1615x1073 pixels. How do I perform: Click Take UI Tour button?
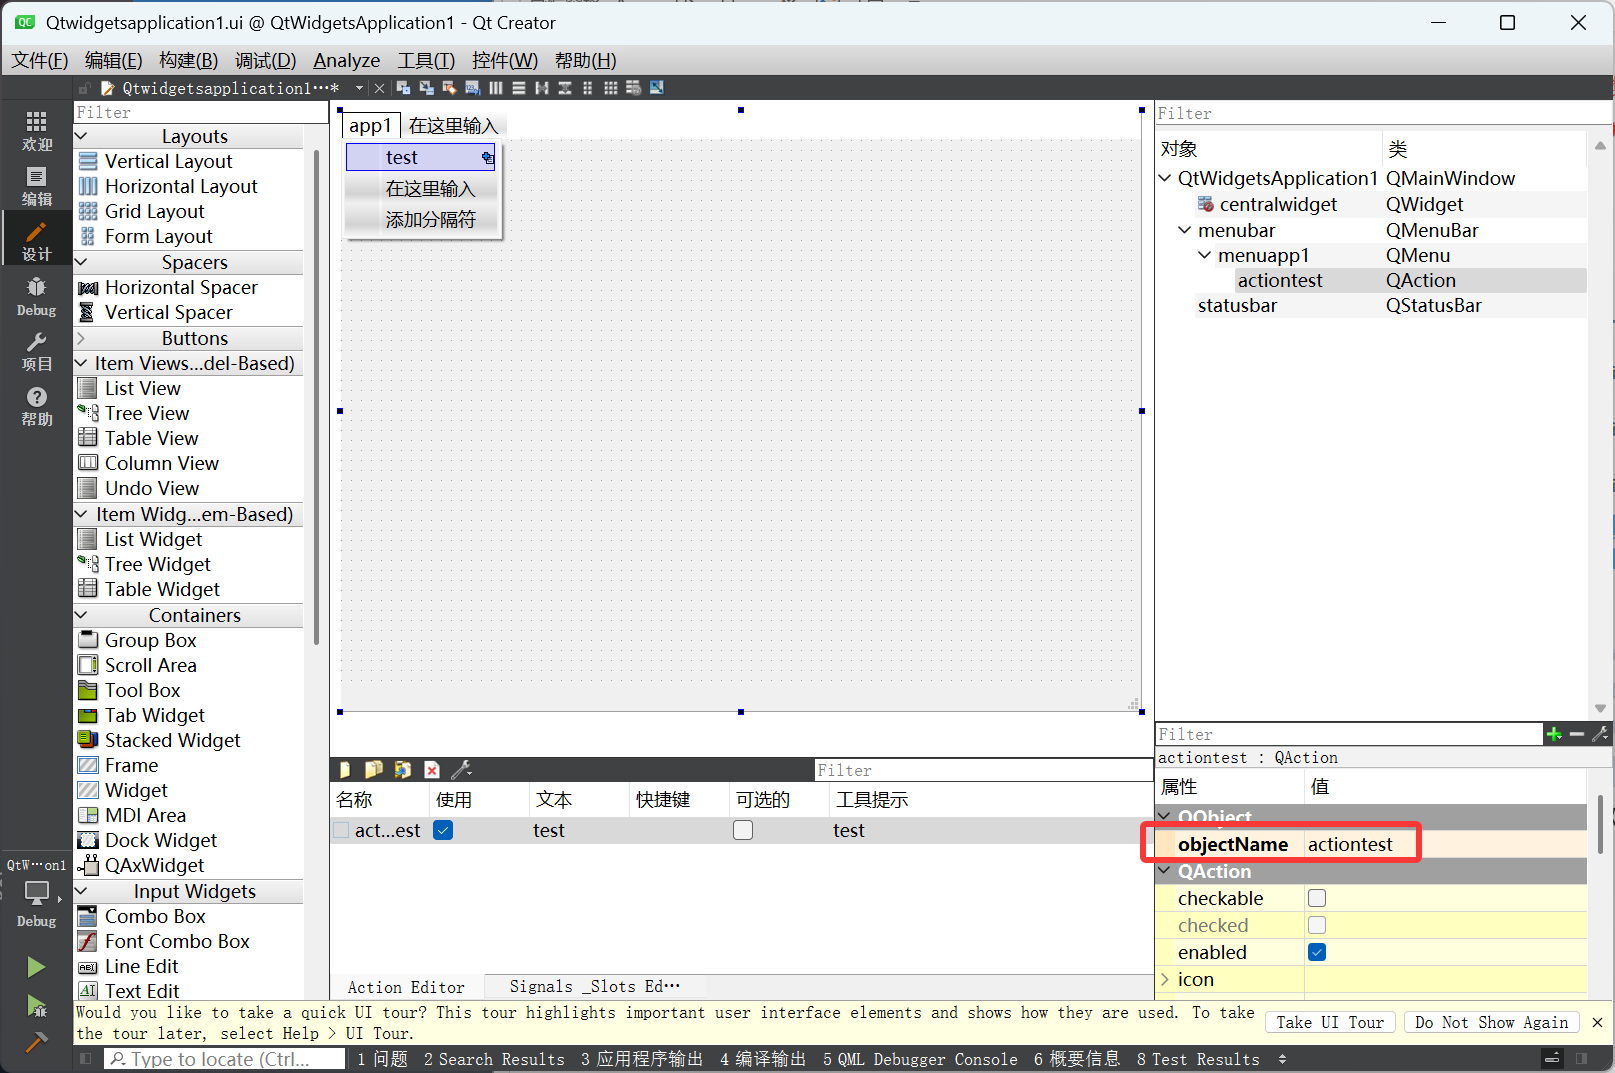click(1330, 1022)
